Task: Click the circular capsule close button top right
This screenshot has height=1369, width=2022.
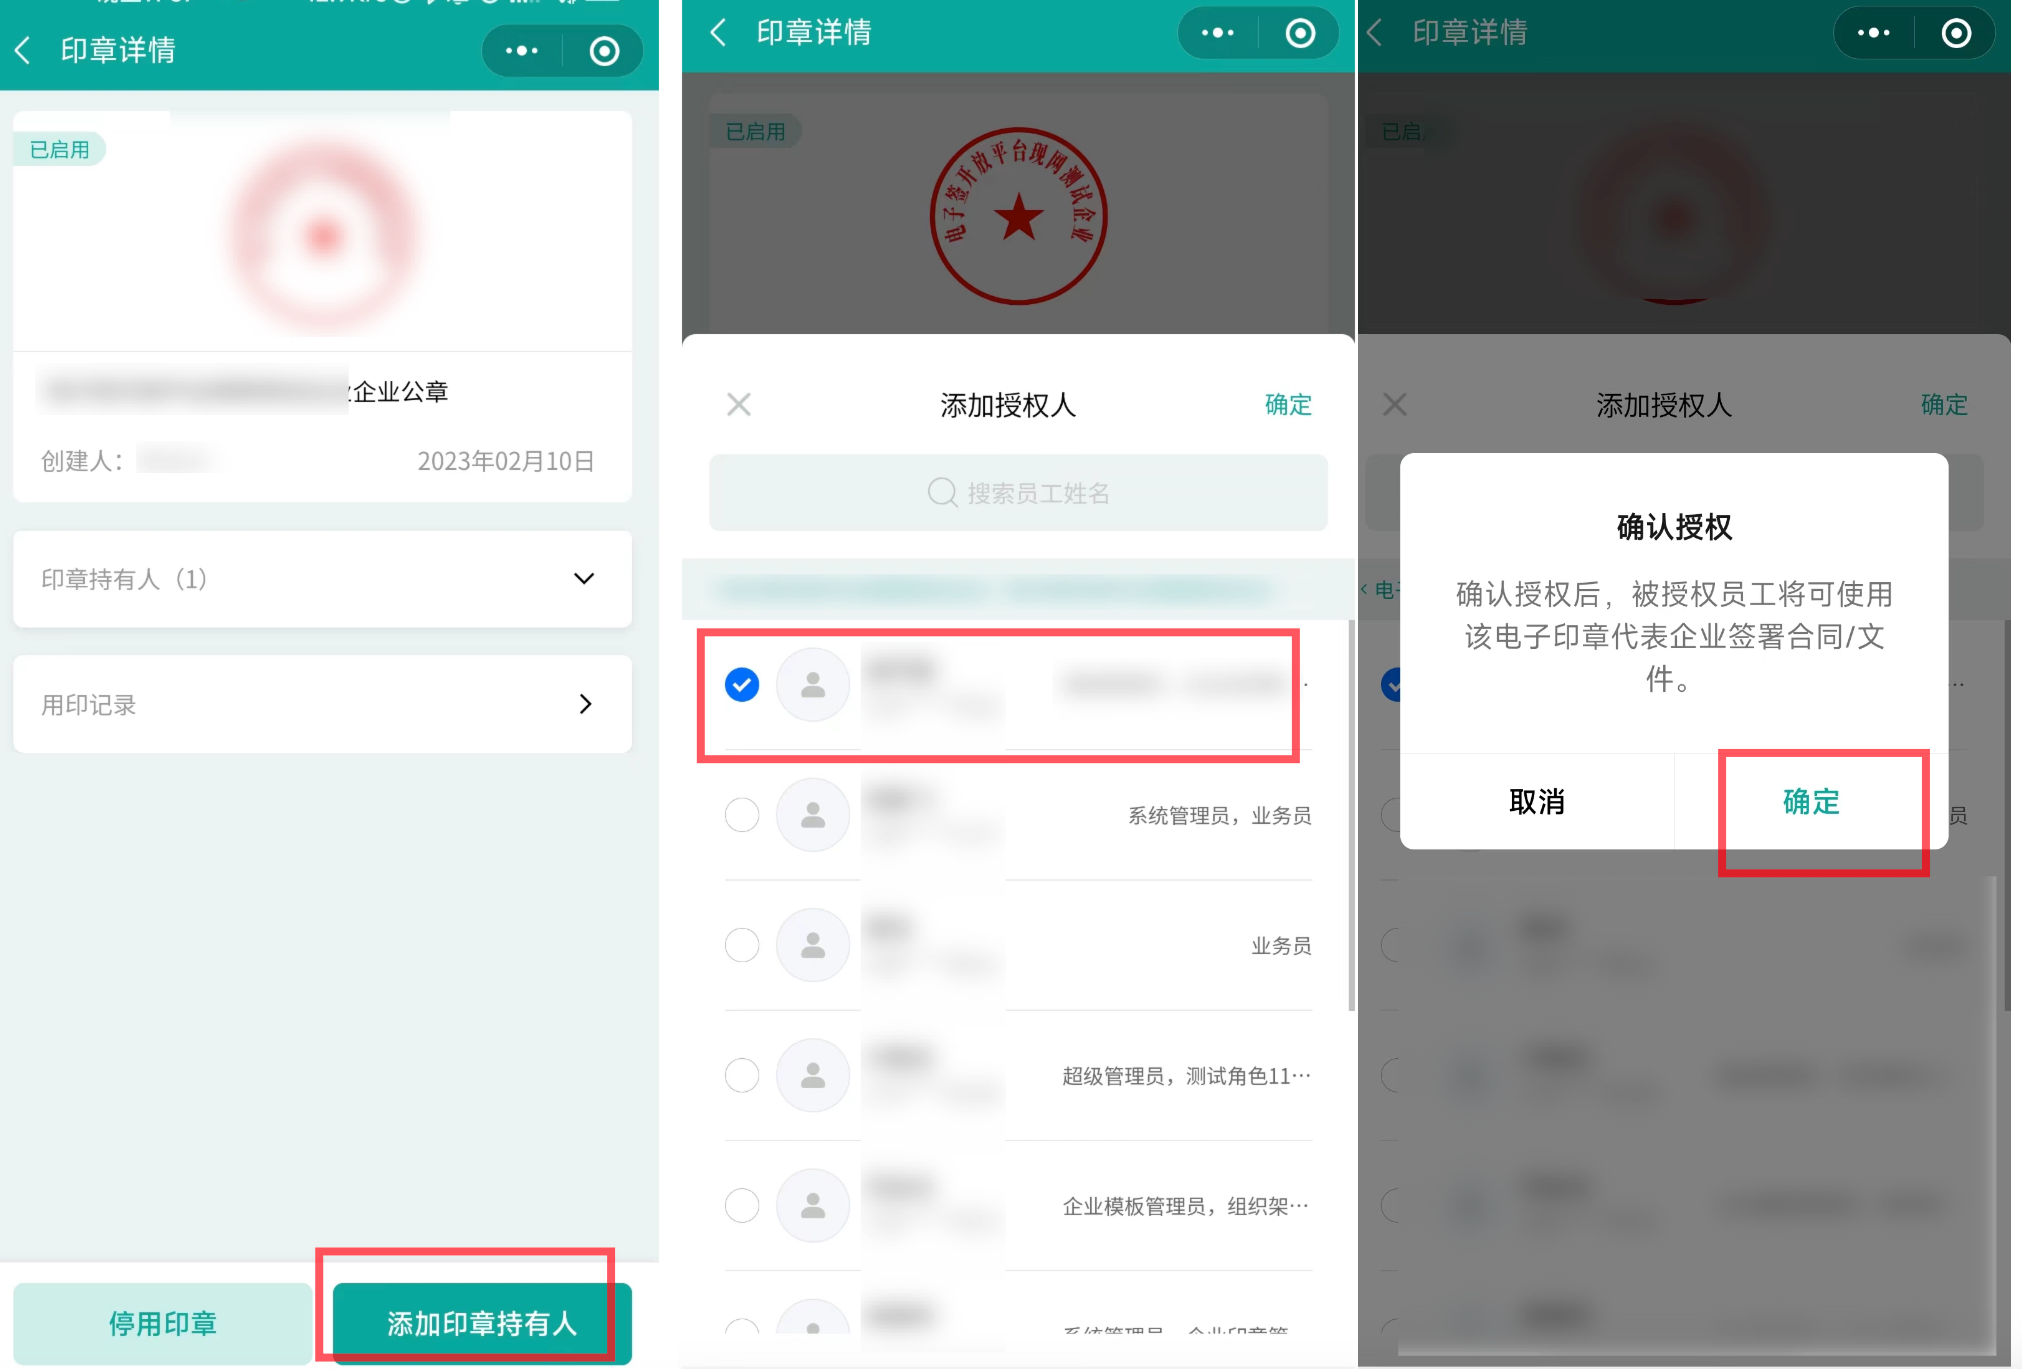Action: tap(603, 50)
